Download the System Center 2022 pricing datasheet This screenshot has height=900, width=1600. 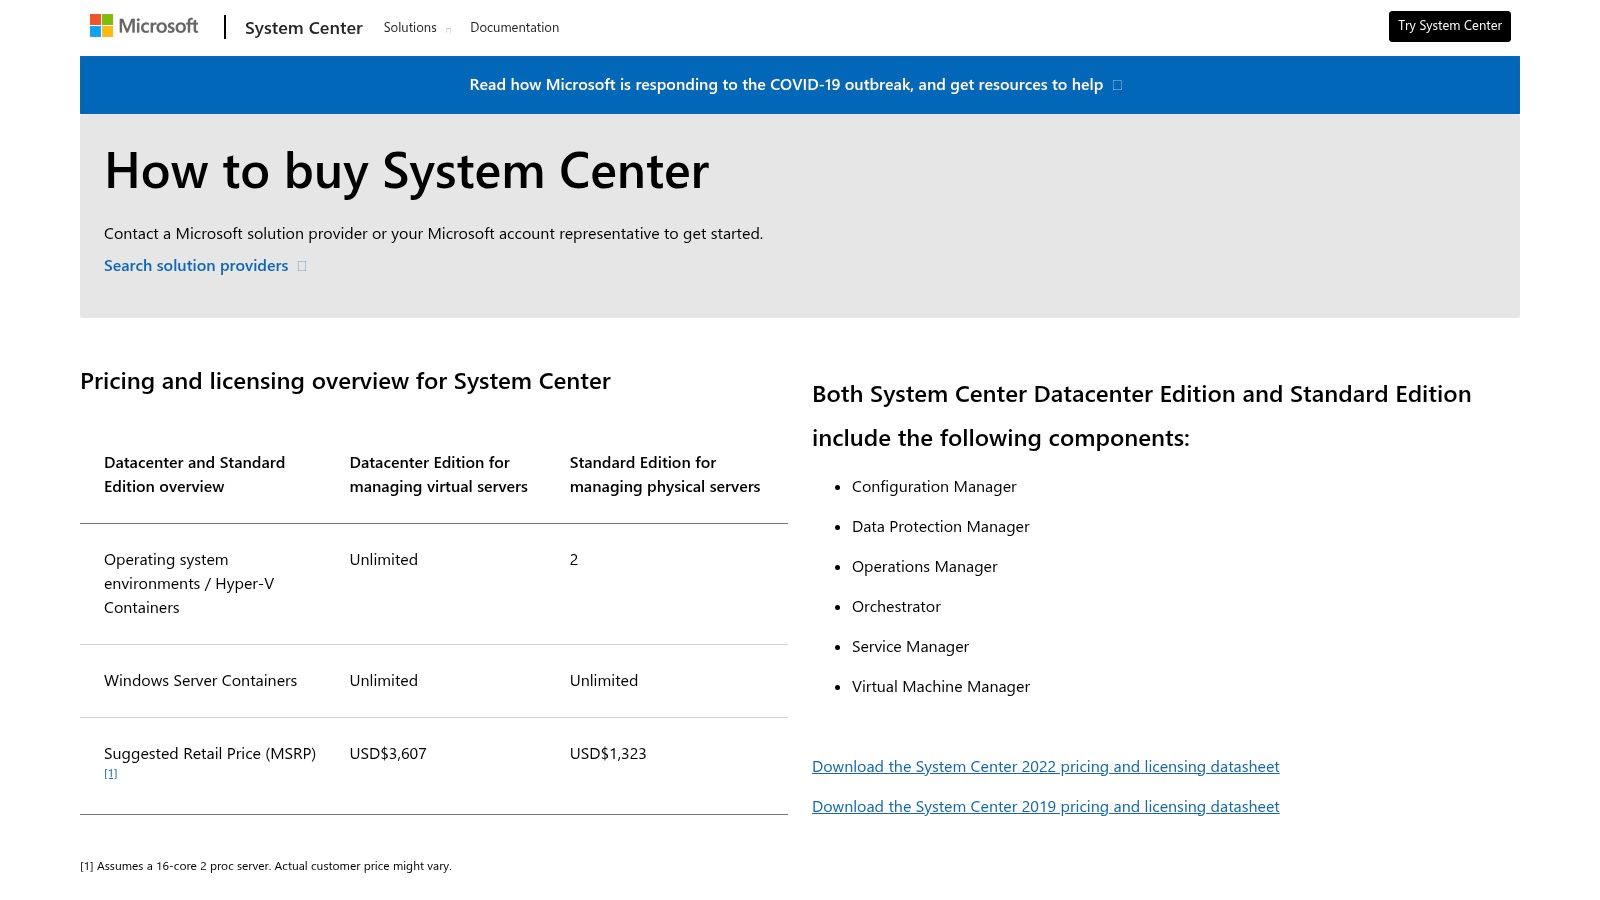[x=1045, y=767]
